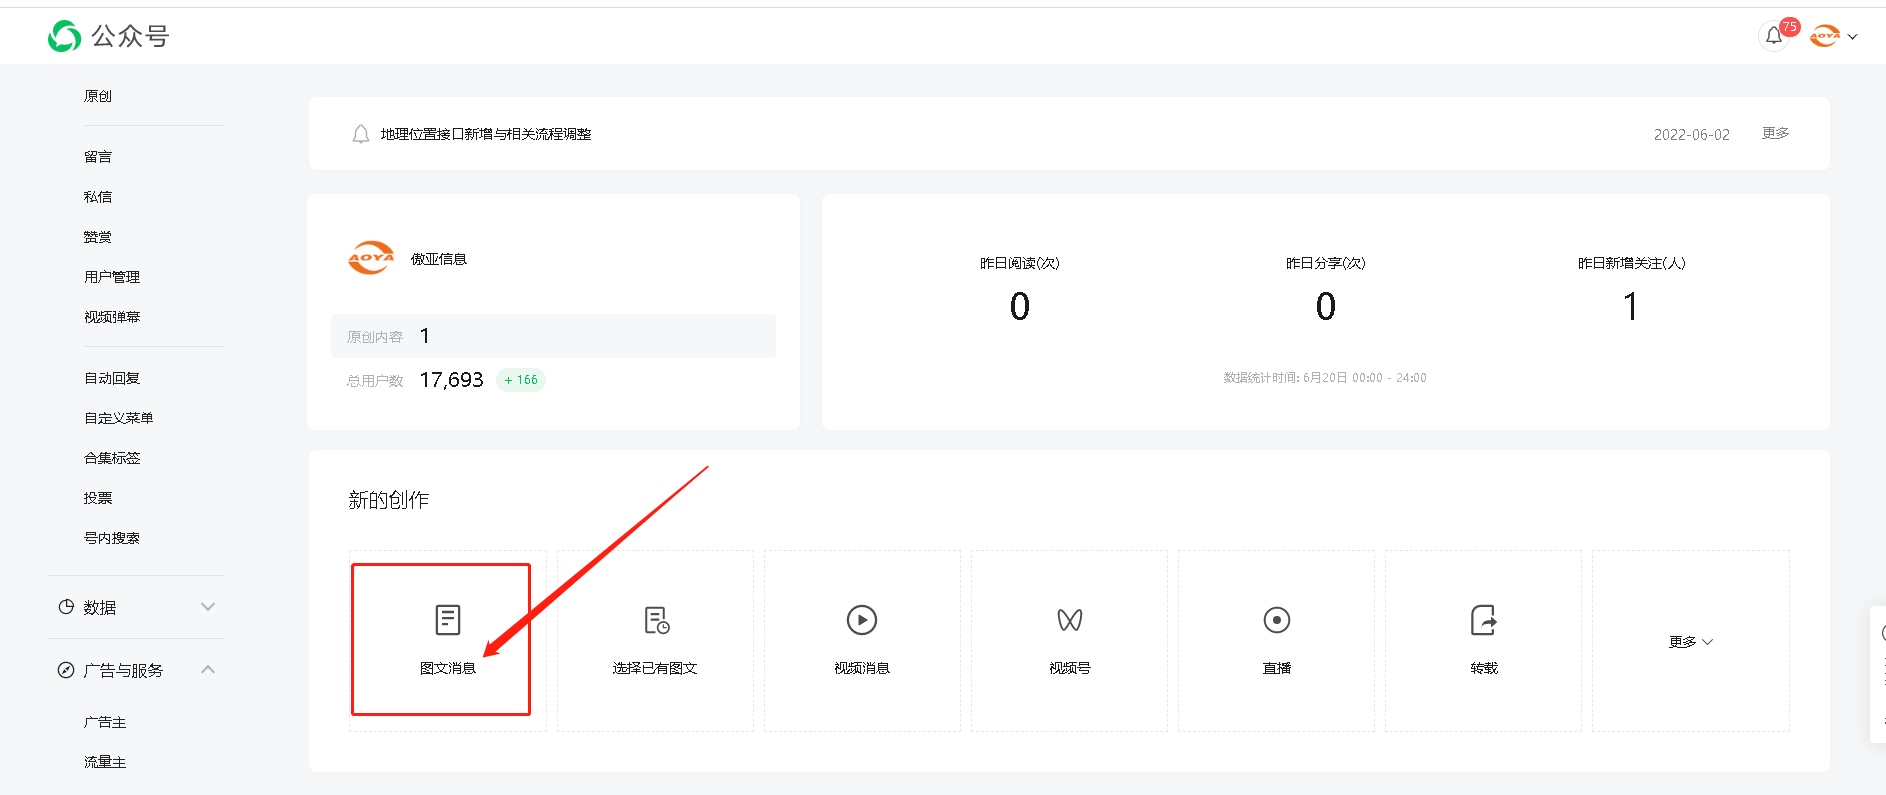Open 选择已有图文 icon
The width and height of the screenshot is (1886, 795).
click(x=655, y=620)
